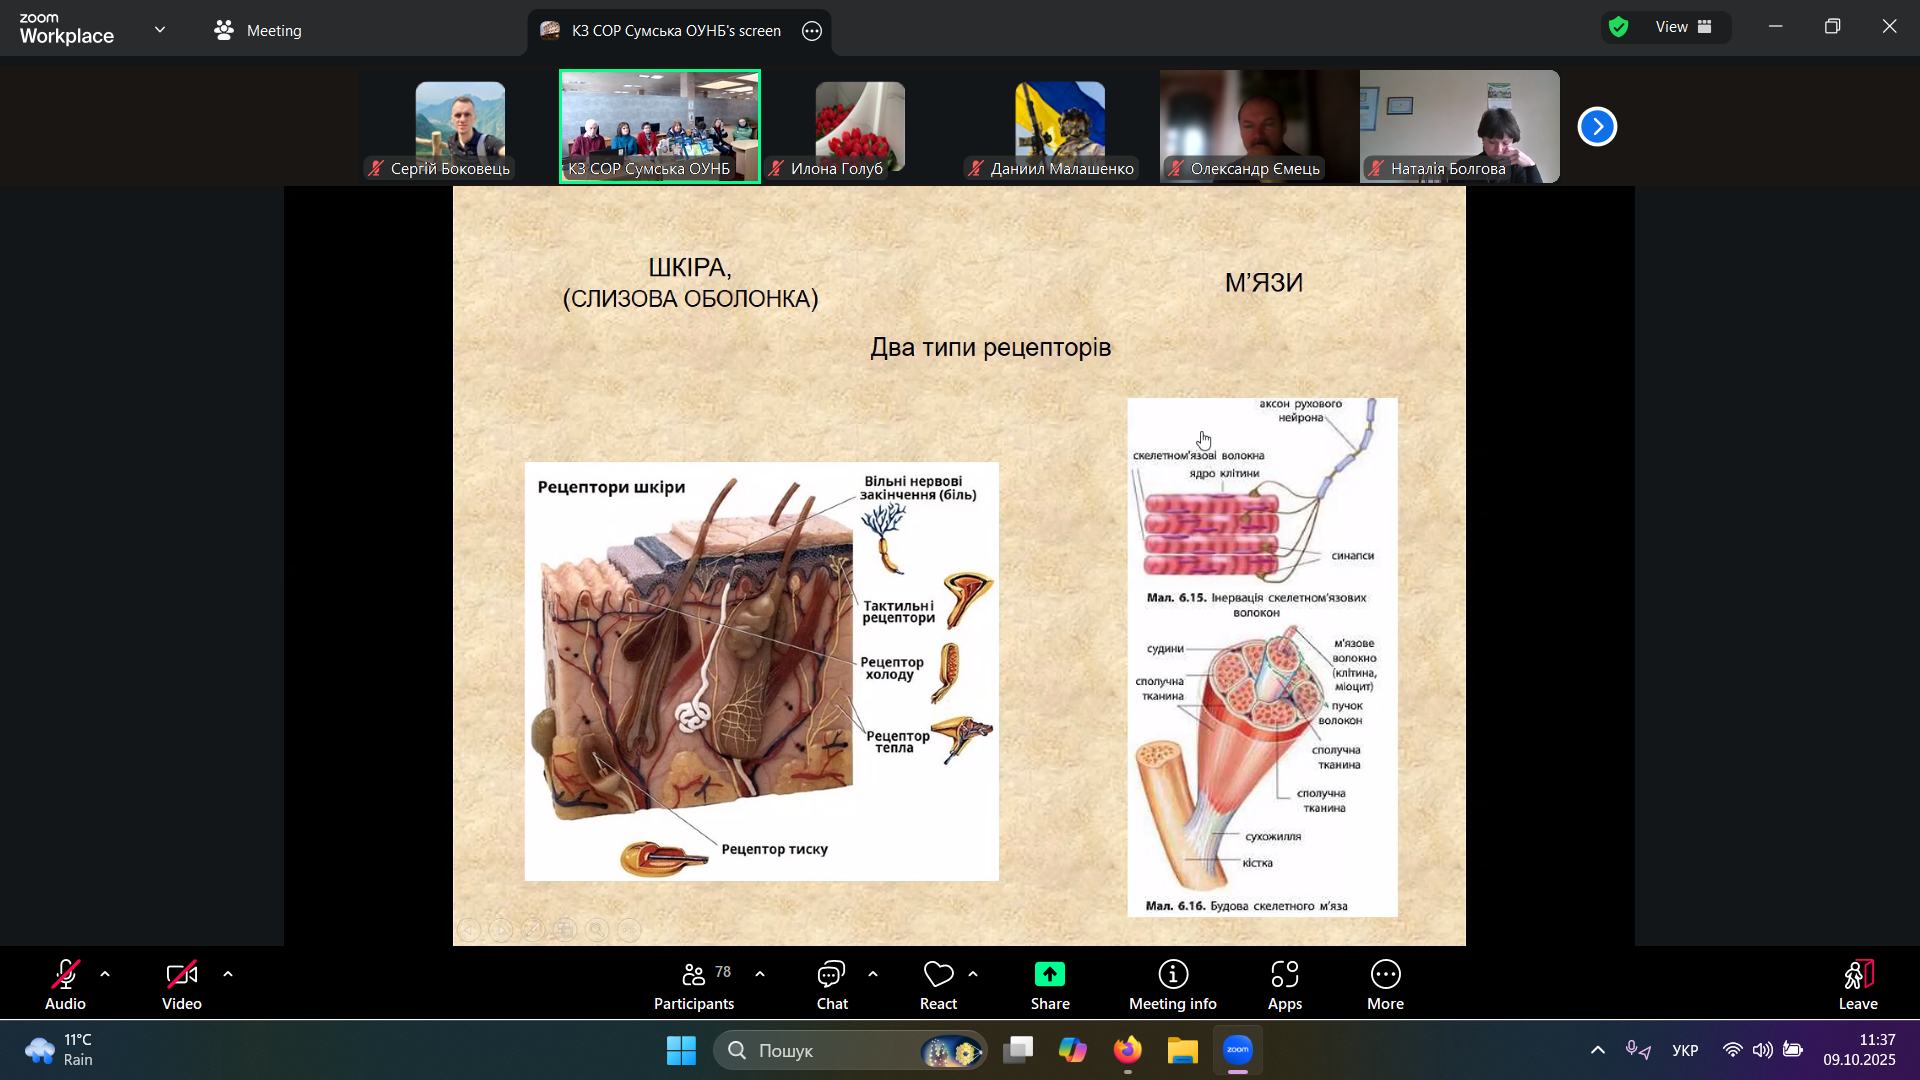This screenshot has height=1080, width=1920.
Task: Expand audio settings arrow
Action: (x=105, y=974)
